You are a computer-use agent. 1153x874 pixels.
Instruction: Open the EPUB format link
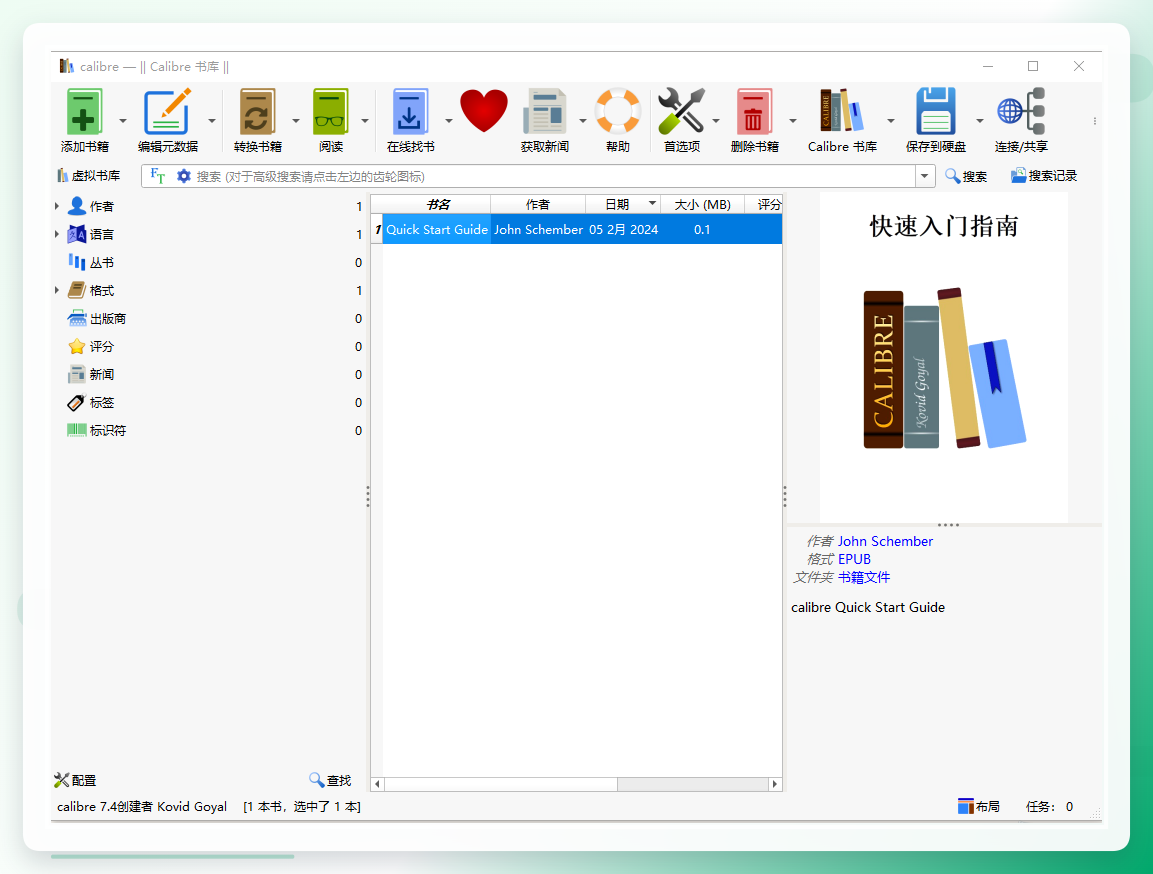[854, 559]
